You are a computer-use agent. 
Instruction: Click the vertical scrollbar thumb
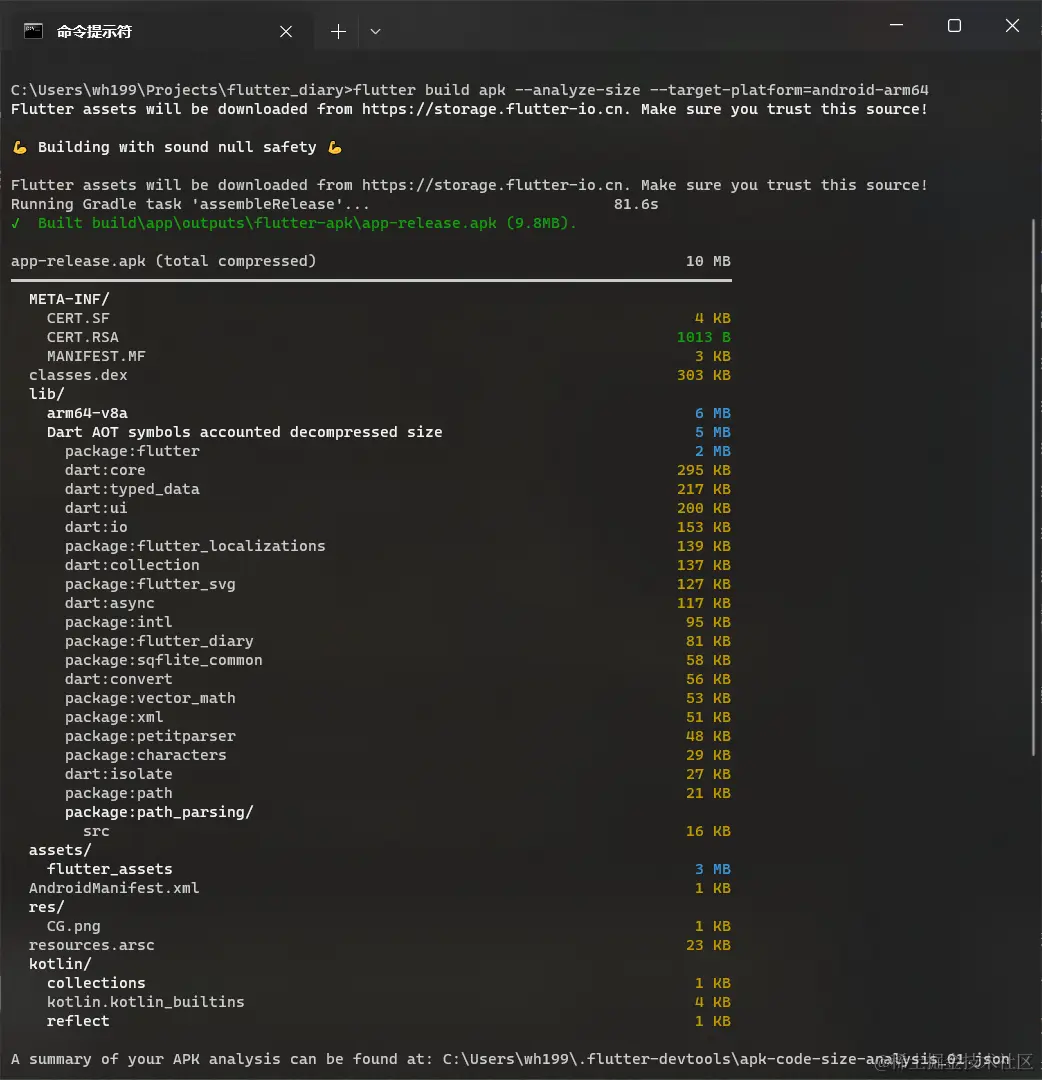1033,487
